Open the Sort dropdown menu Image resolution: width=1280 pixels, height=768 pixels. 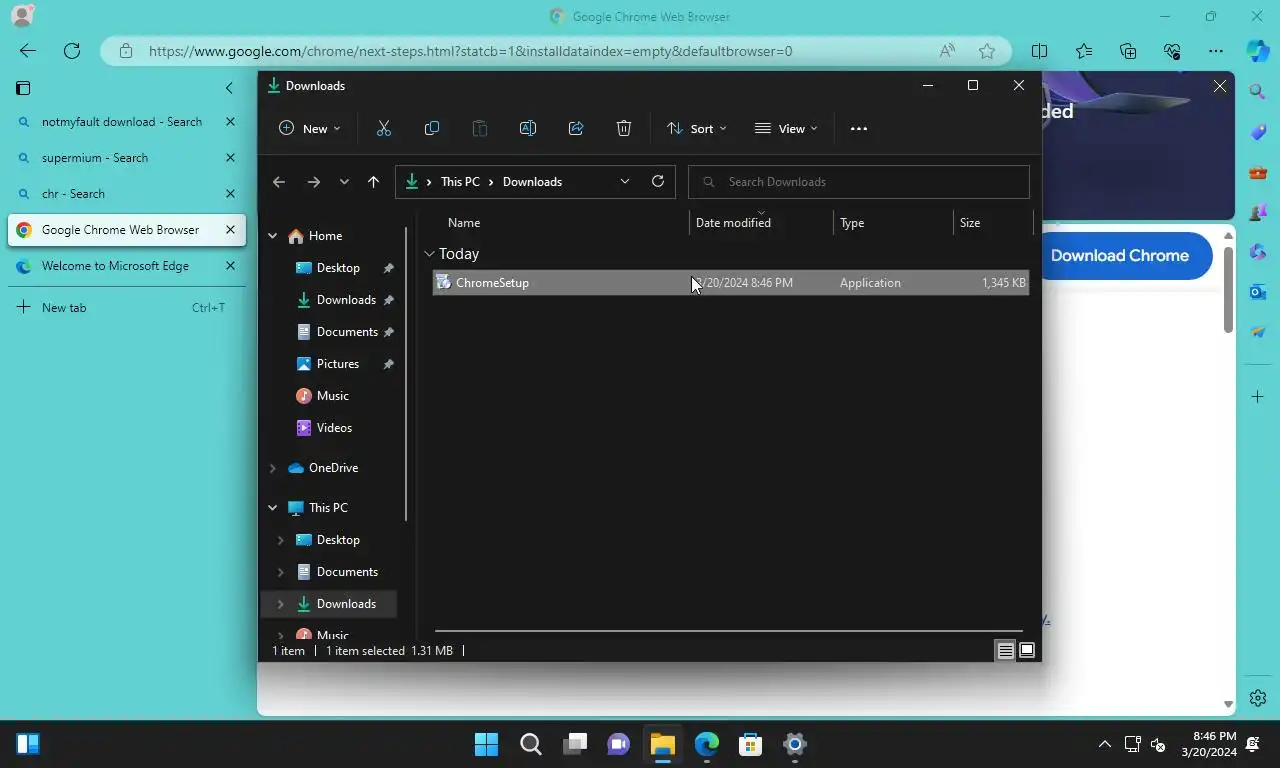click(x=697, y=128)
